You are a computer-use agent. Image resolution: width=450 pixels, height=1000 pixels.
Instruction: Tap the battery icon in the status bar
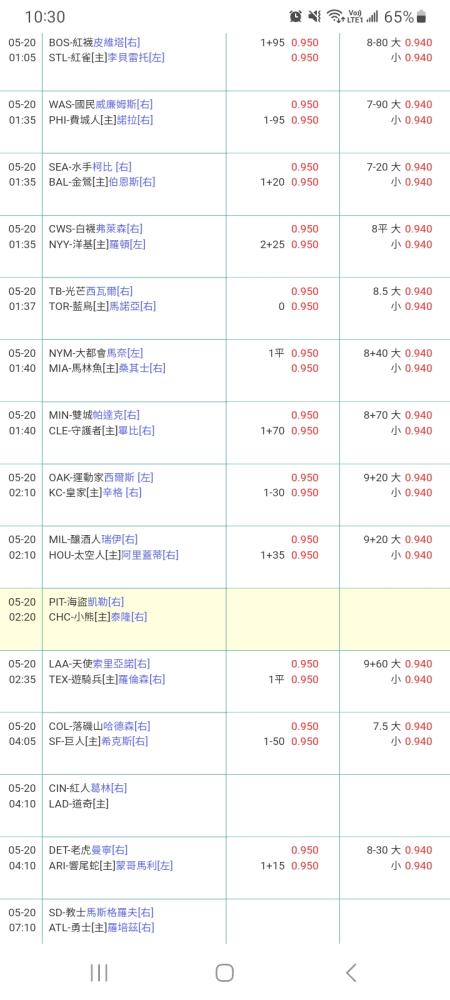pyautogui.click(x=421, y=17)
